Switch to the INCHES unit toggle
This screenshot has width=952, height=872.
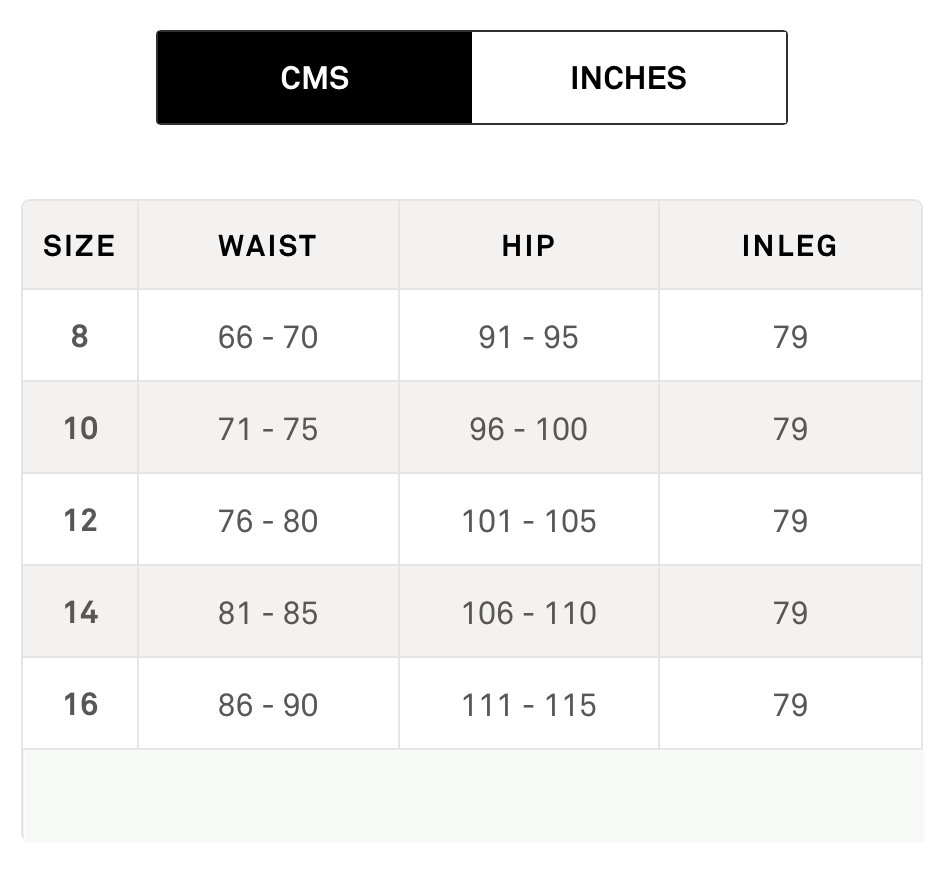pyautogui.click(x=628, y=78)
